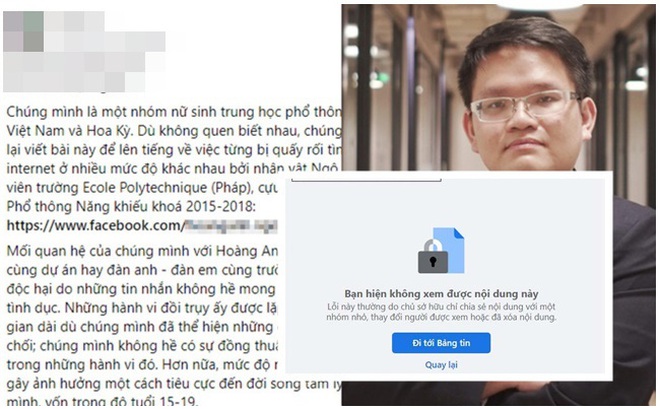660x409 pixels.
Task: Click the blue document icon behind the padlock
Action: (x=449, y=250)
